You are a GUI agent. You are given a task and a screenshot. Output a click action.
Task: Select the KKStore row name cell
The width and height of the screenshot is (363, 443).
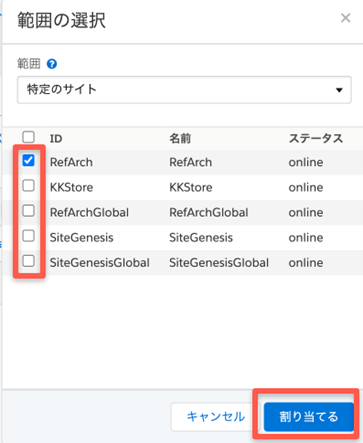(x=191, y=187)
